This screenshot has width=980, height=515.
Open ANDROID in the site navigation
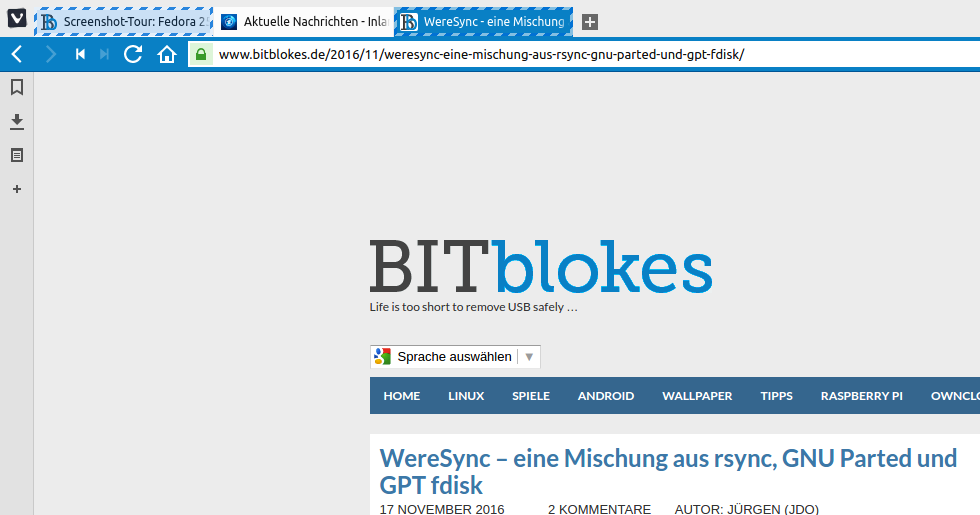pyautogui.click(x=606, y=396)
